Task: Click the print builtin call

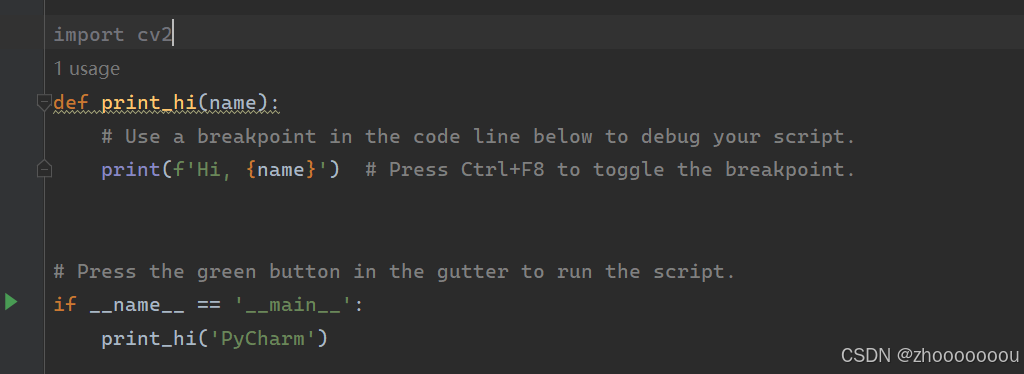Action: coord(131,170)
